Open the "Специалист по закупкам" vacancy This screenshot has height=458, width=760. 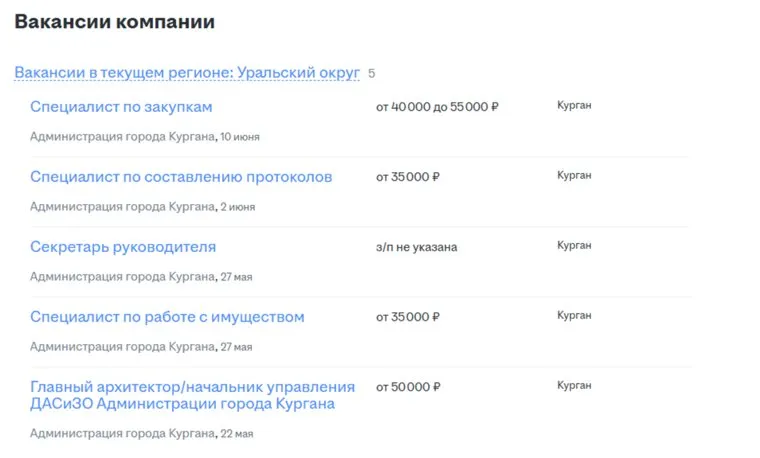point(121,107)
